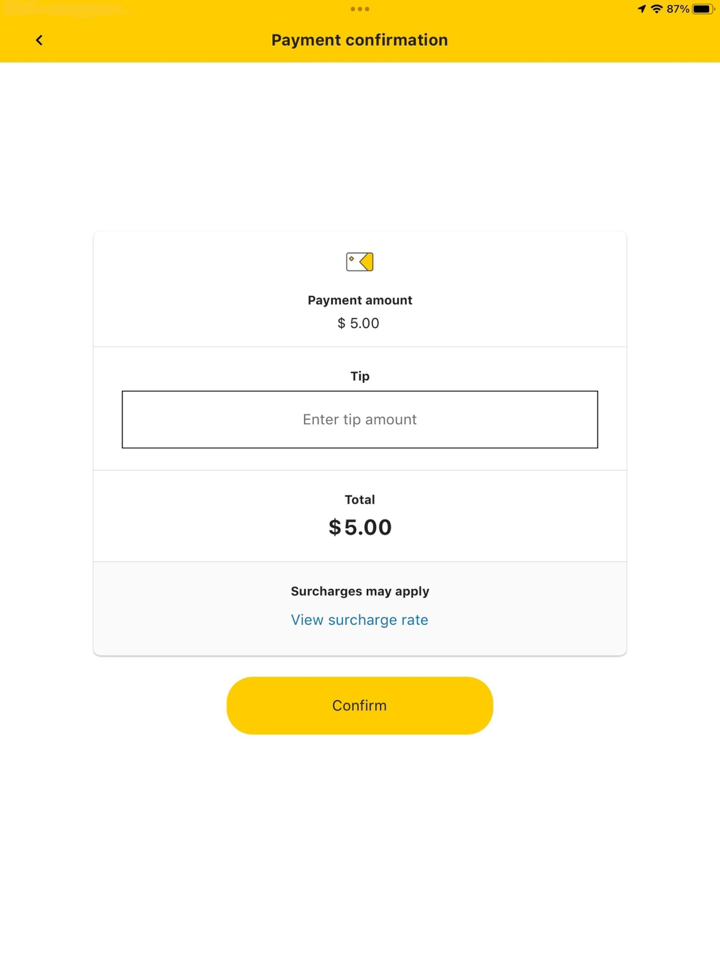
Task: Tap the dollar sign beside payment amount
Action: click(342, 324)
